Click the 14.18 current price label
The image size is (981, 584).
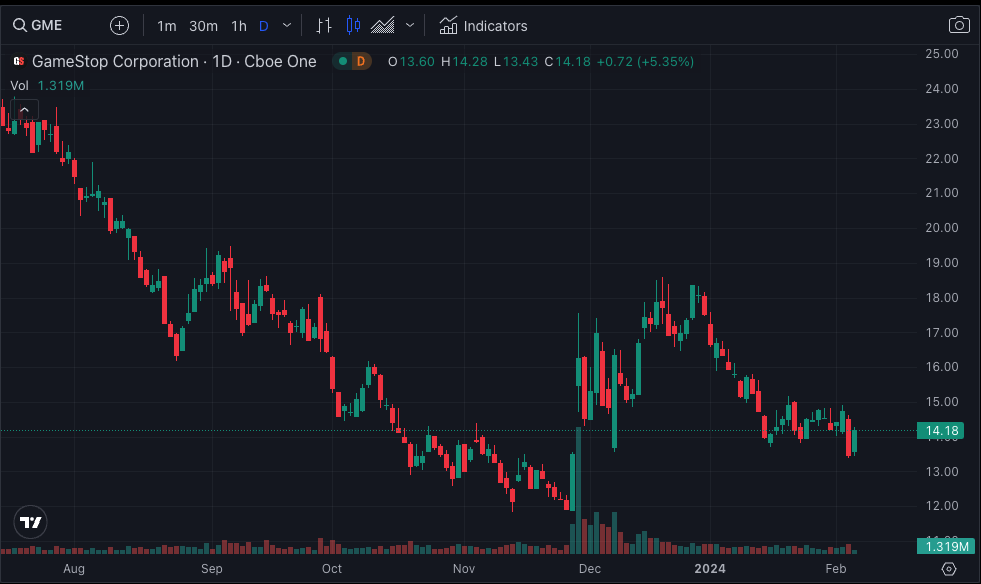940,431
